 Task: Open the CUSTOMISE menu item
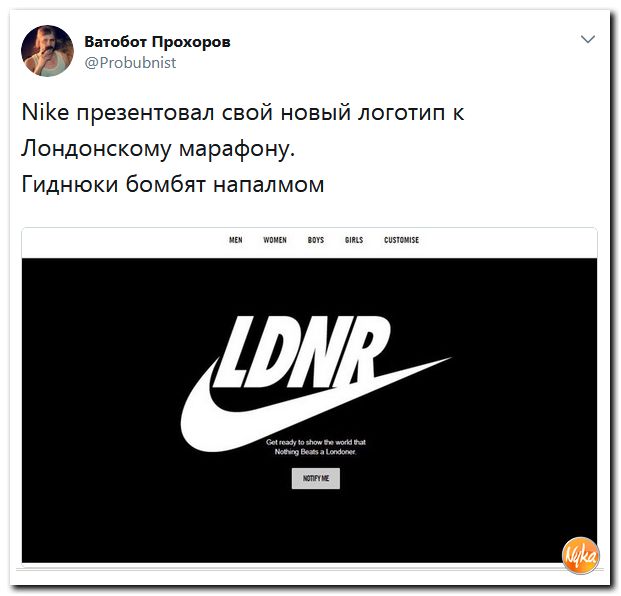pos(401,240)
